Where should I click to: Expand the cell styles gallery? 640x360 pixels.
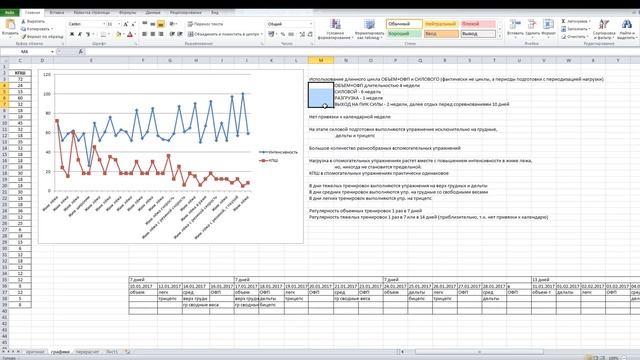[500, 36]
